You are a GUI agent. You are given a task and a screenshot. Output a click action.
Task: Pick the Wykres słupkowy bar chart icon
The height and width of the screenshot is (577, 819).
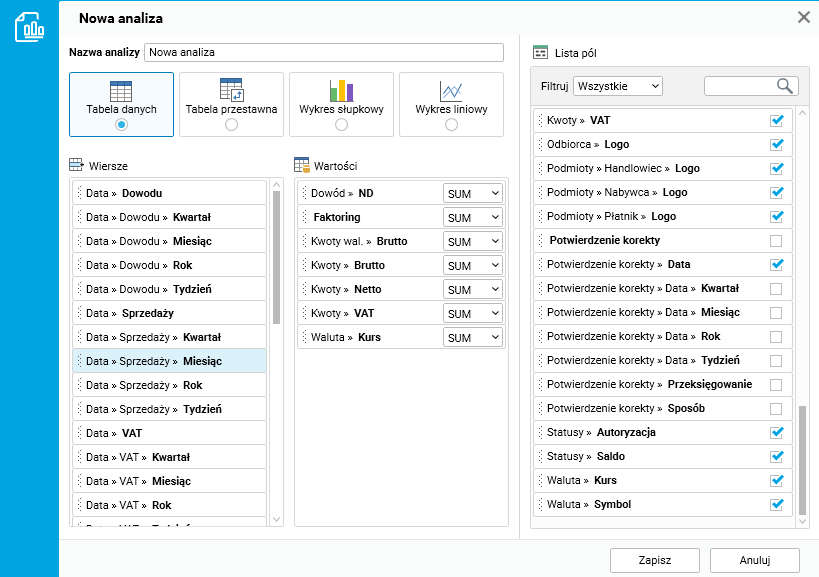pyautogui.click(x=341, y=91)
